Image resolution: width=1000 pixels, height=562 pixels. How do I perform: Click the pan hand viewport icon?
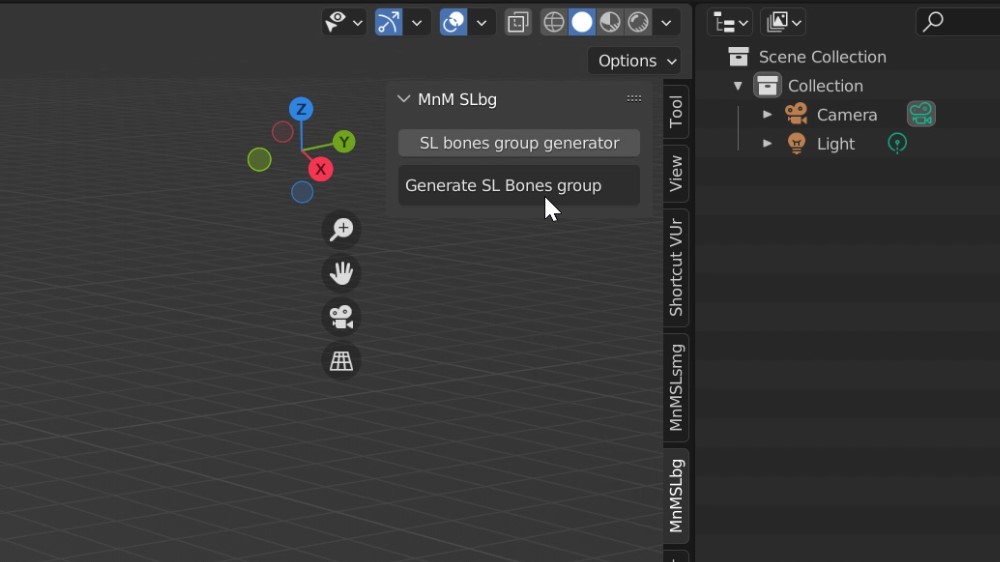(x=341, y=273)
